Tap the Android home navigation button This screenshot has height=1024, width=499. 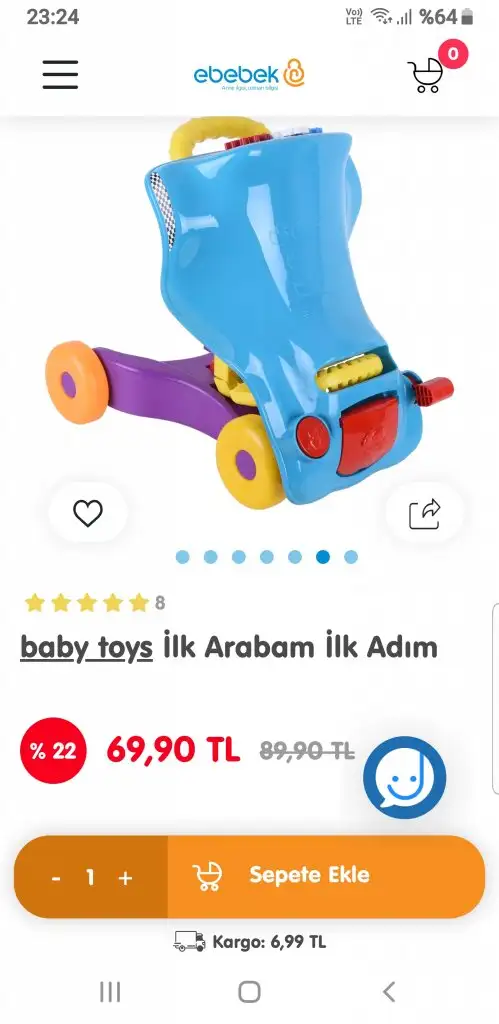(249, 991)
